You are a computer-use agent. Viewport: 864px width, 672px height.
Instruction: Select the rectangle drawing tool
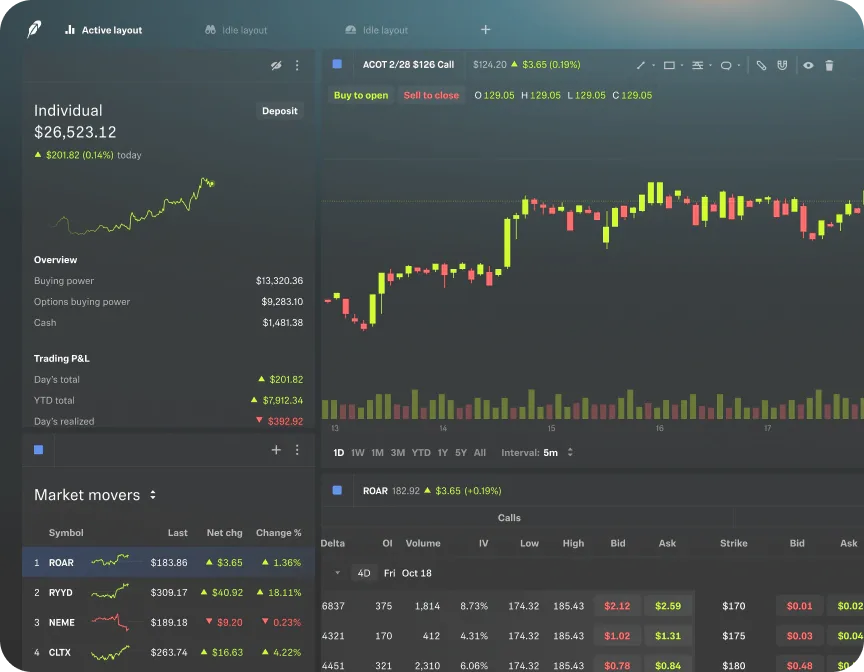pyautogui.click(x=669, y=66)
